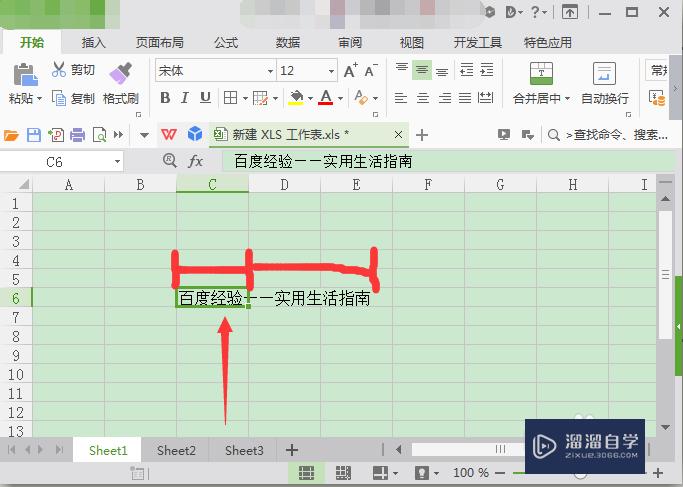
Task: Click the Paste clipboard icon
Action: tap(25, 74)
